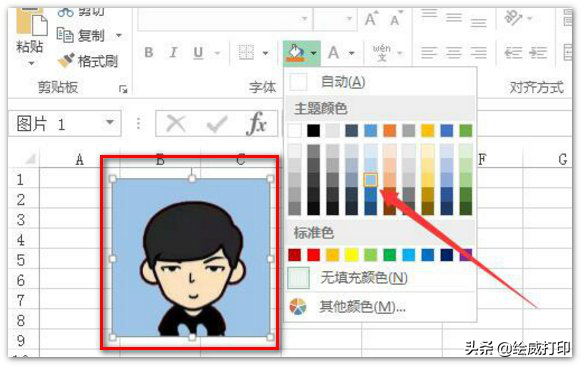
Task: Click the Fill Color paint bucket icon
Action: click(295, 53)
